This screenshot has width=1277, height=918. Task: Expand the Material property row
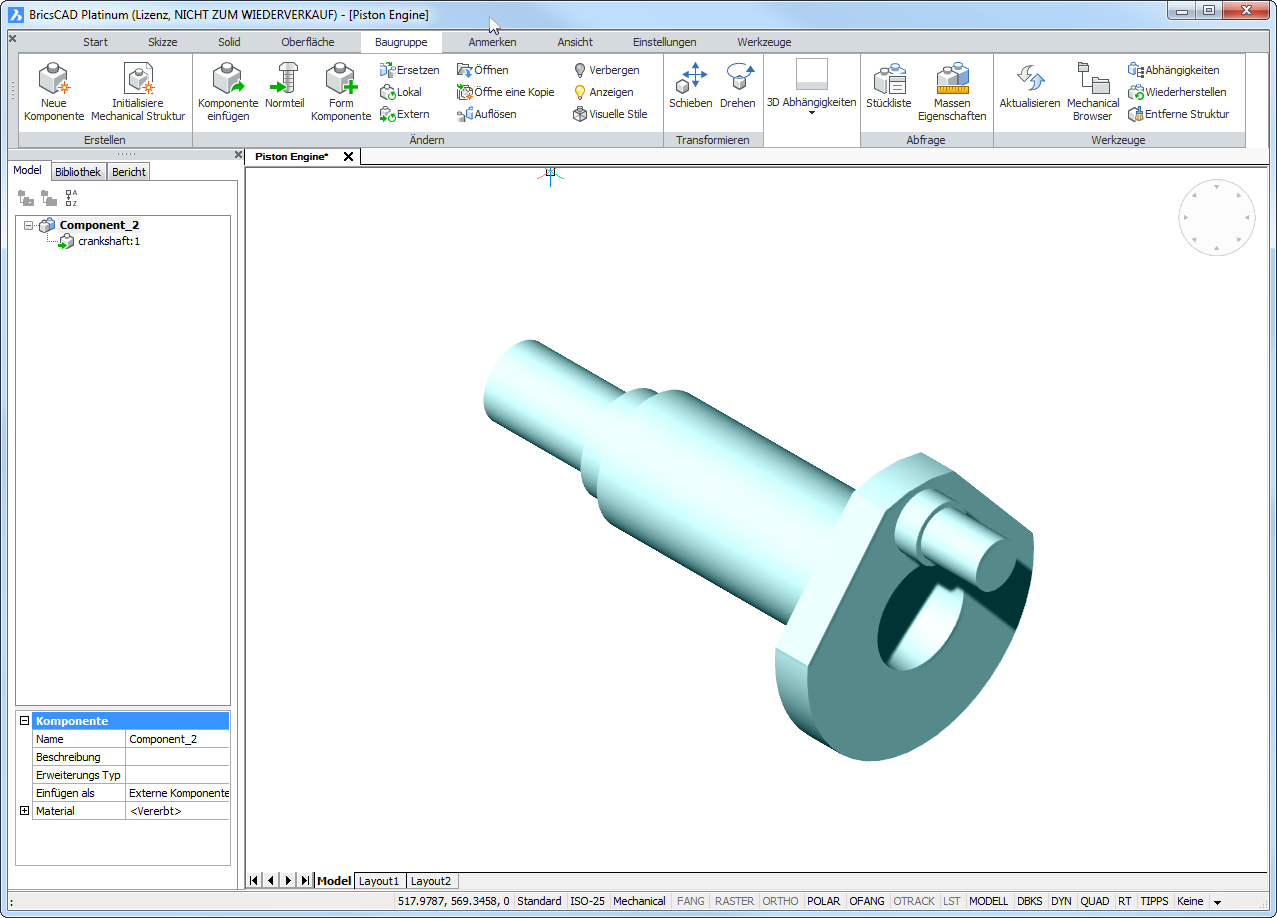pyautogui.click(x=24, y=811)
